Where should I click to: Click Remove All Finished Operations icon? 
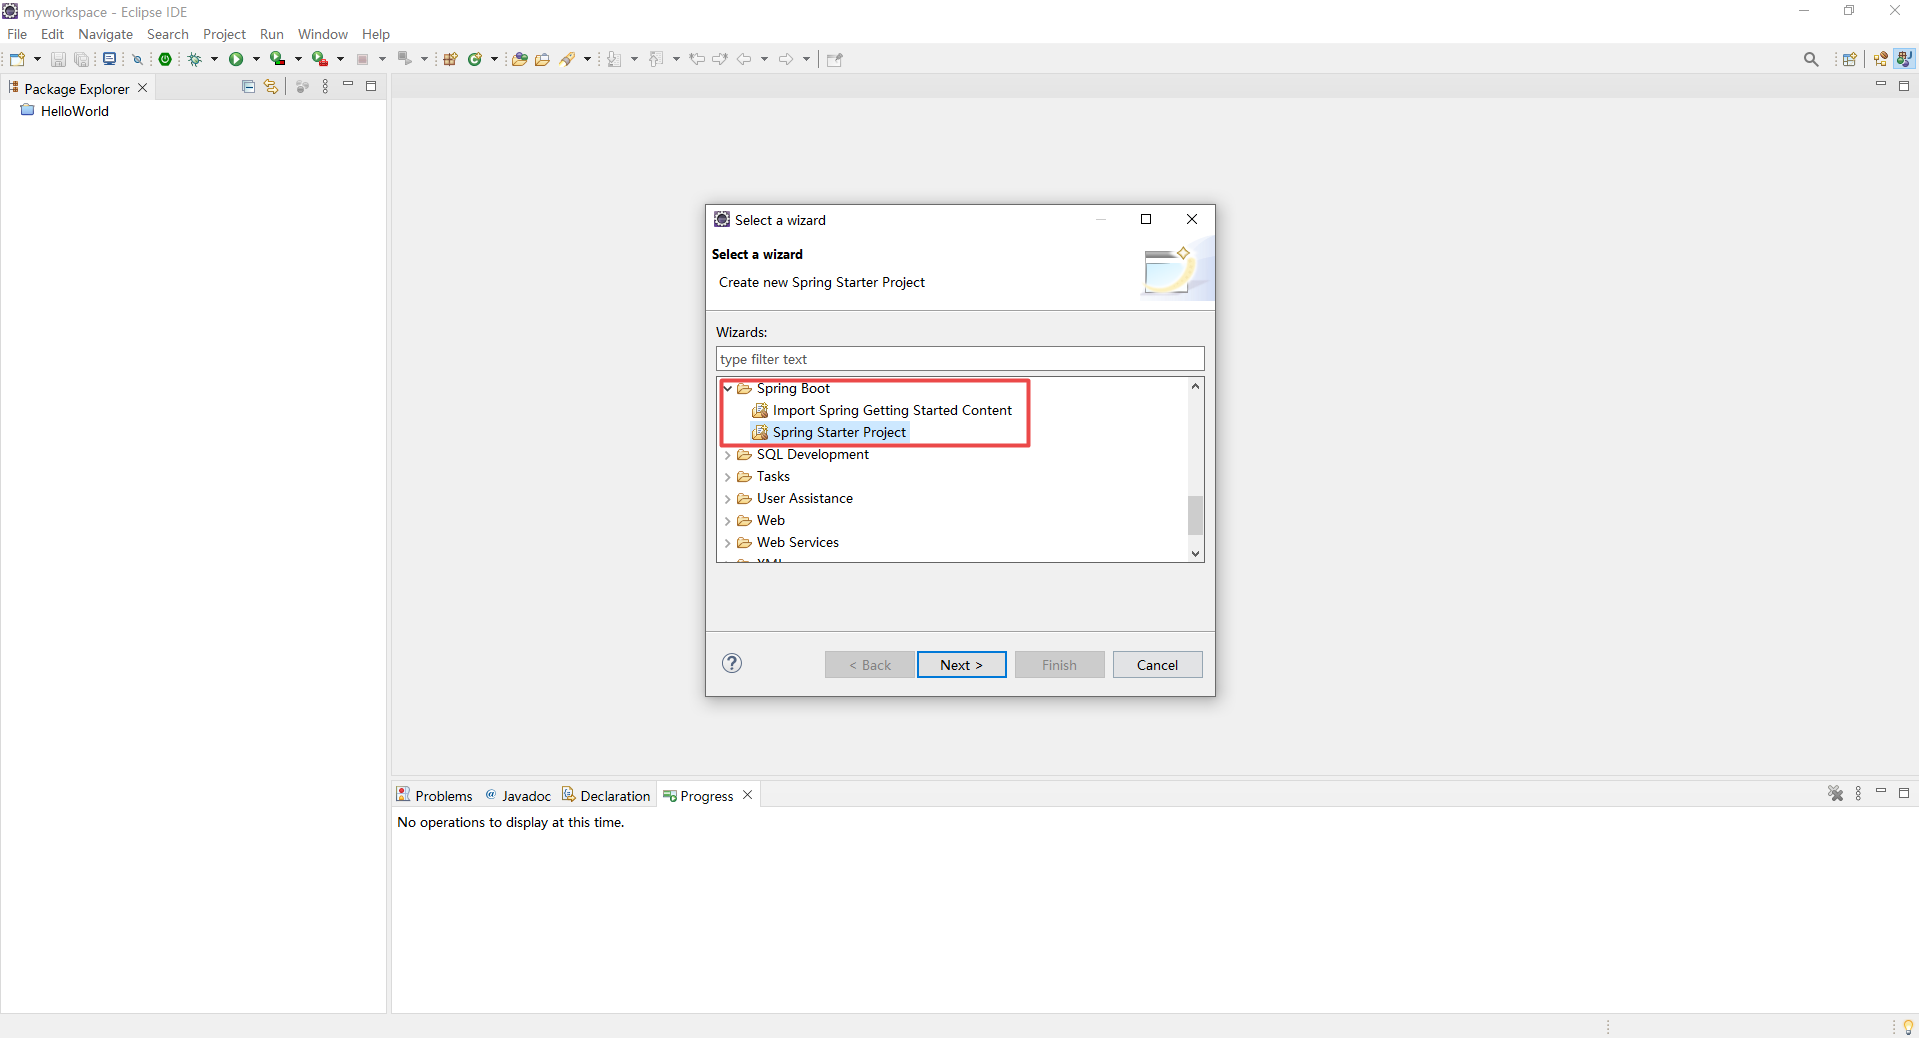point(1836,793)
